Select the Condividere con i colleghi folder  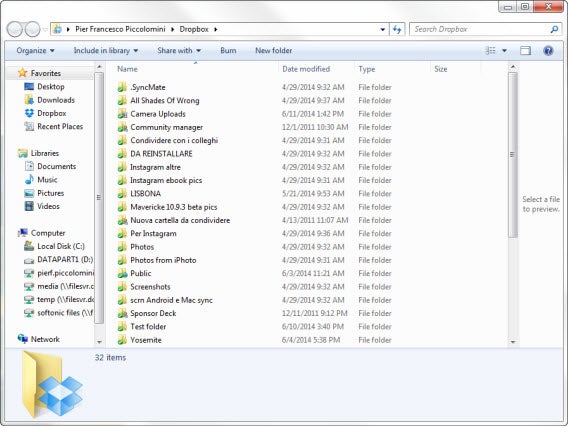pos(174,141)
